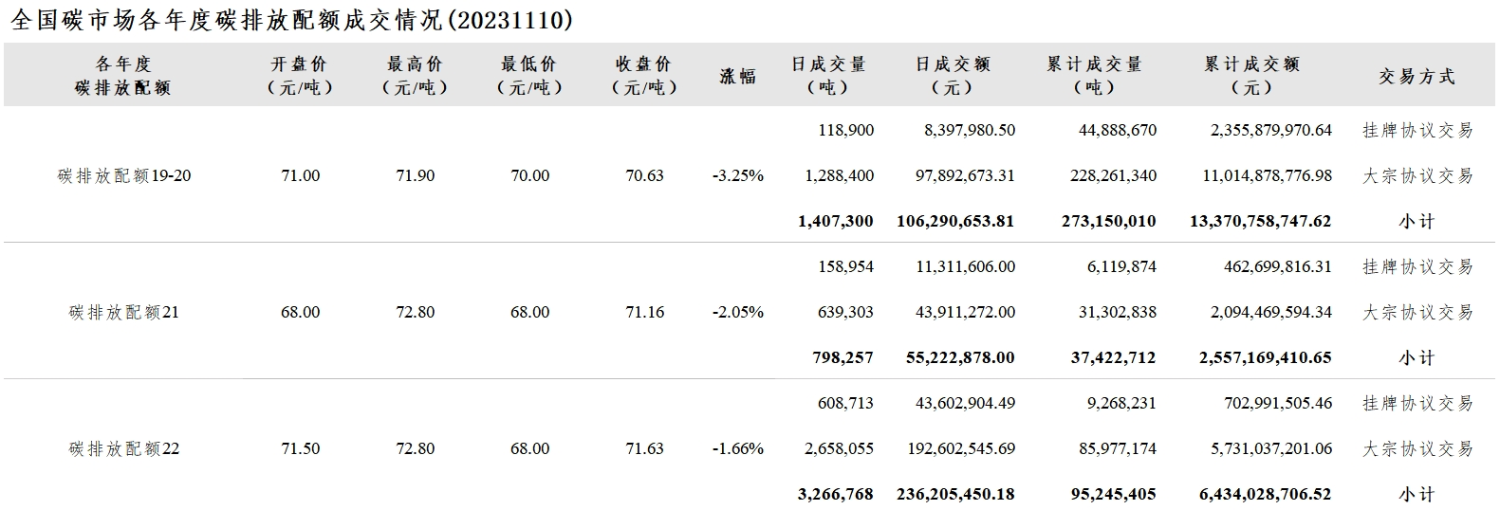
Task: Click the 碳排放配额21 row label
Action: (124, 312)
